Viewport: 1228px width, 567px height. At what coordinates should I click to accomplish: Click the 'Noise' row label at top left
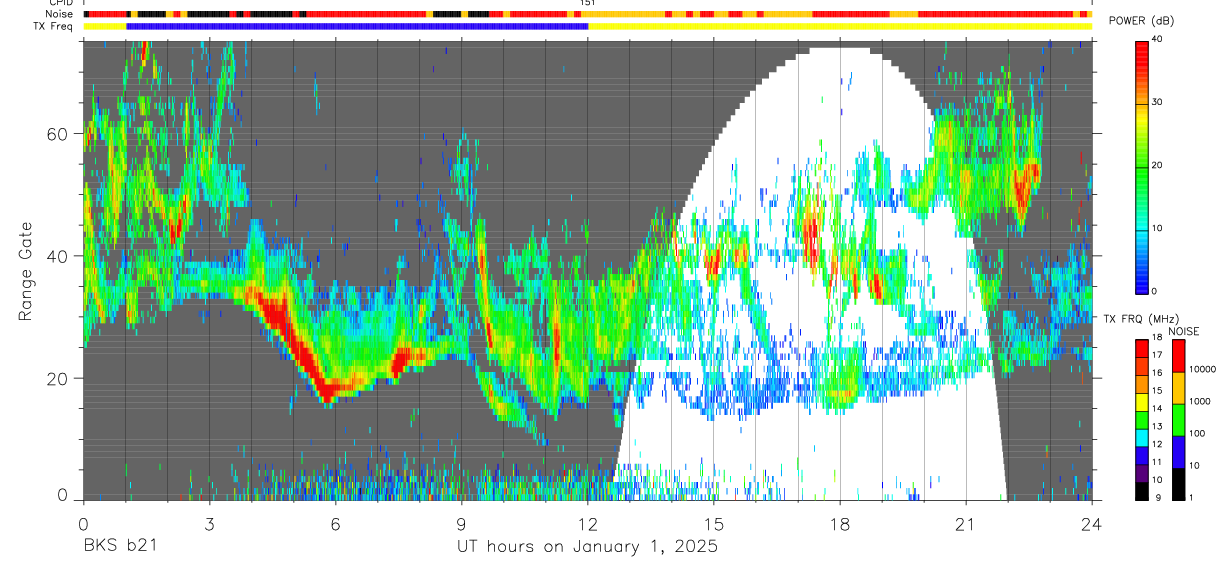(x=61, y=15)
